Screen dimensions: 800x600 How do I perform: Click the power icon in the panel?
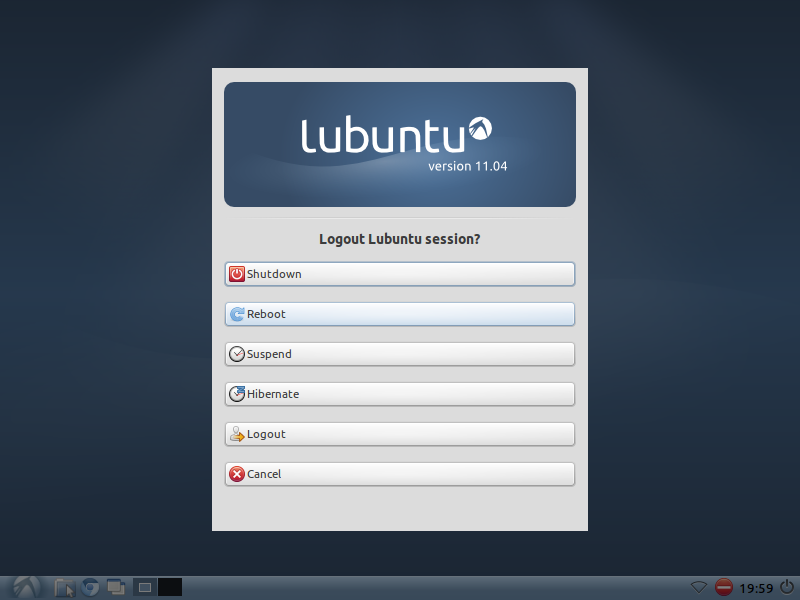[x=787, y=587]
